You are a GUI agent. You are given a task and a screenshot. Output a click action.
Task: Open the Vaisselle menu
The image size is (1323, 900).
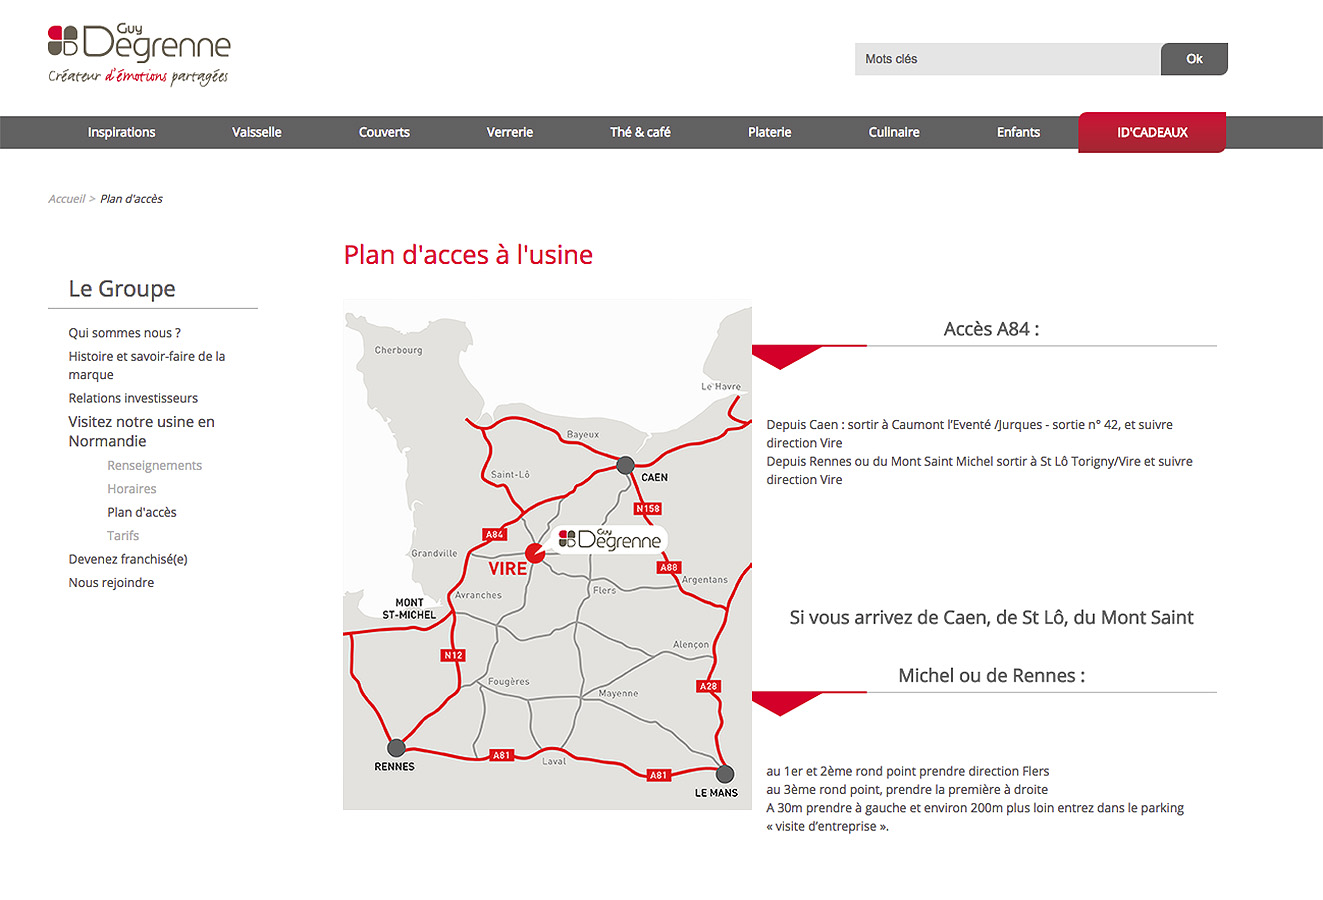coord(257,132)
